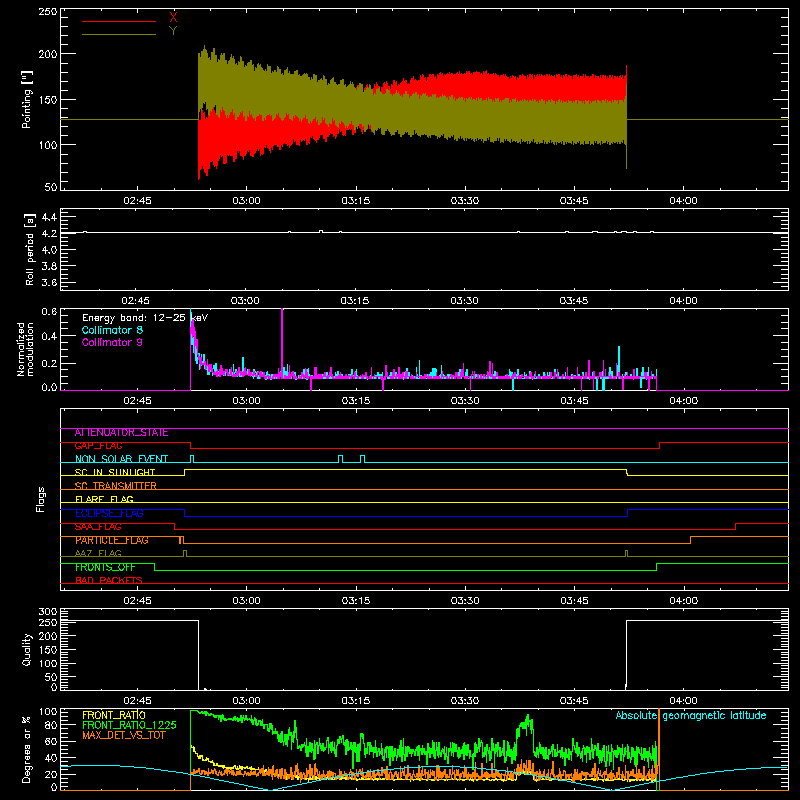Click the NON_SOLAR_EVENT pulse near 03:13
Image resolution: width=800 pixels, height=800 pixels.
point(341,459)
